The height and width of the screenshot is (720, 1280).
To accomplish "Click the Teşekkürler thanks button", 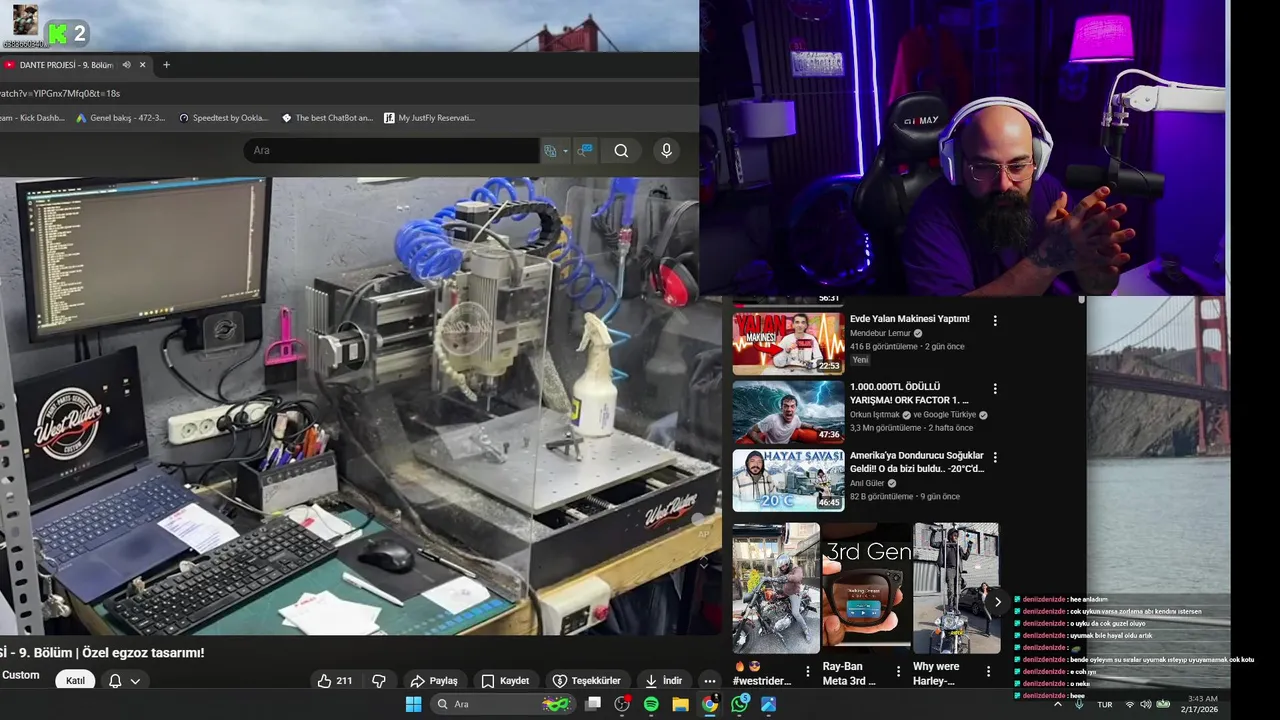I will [x=587, y=681].
